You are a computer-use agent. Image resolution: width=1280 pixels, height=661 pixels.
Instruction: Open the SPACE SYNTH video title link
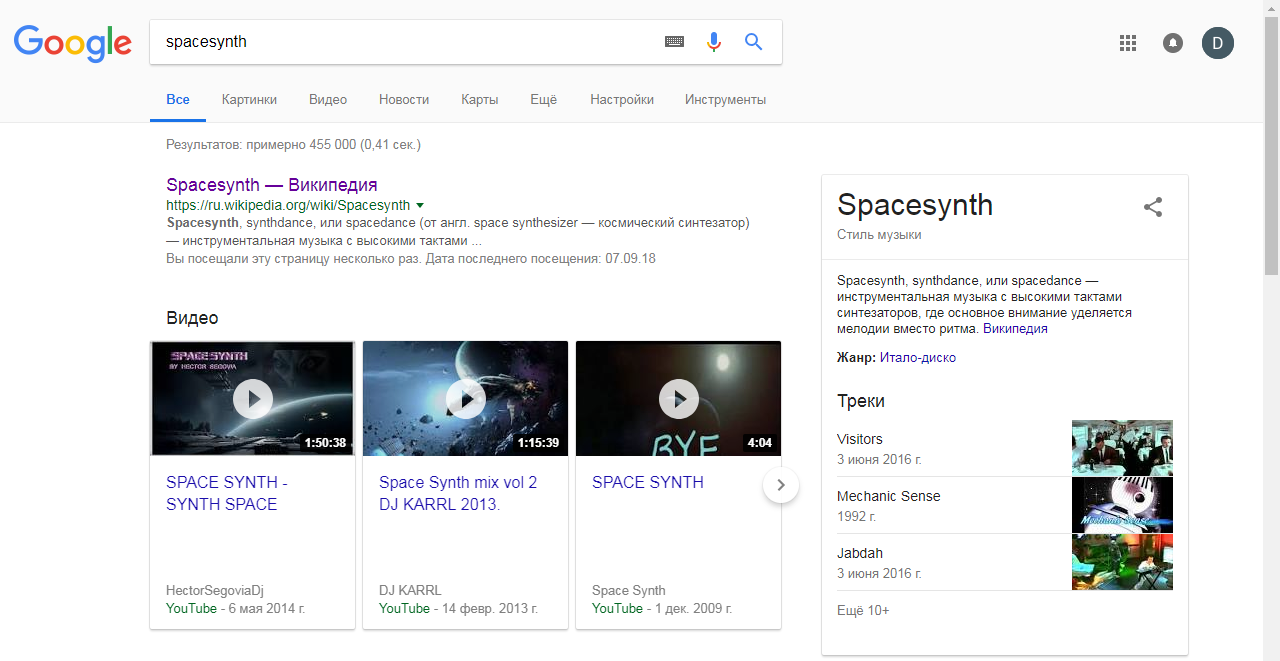(x=648, y=482)
